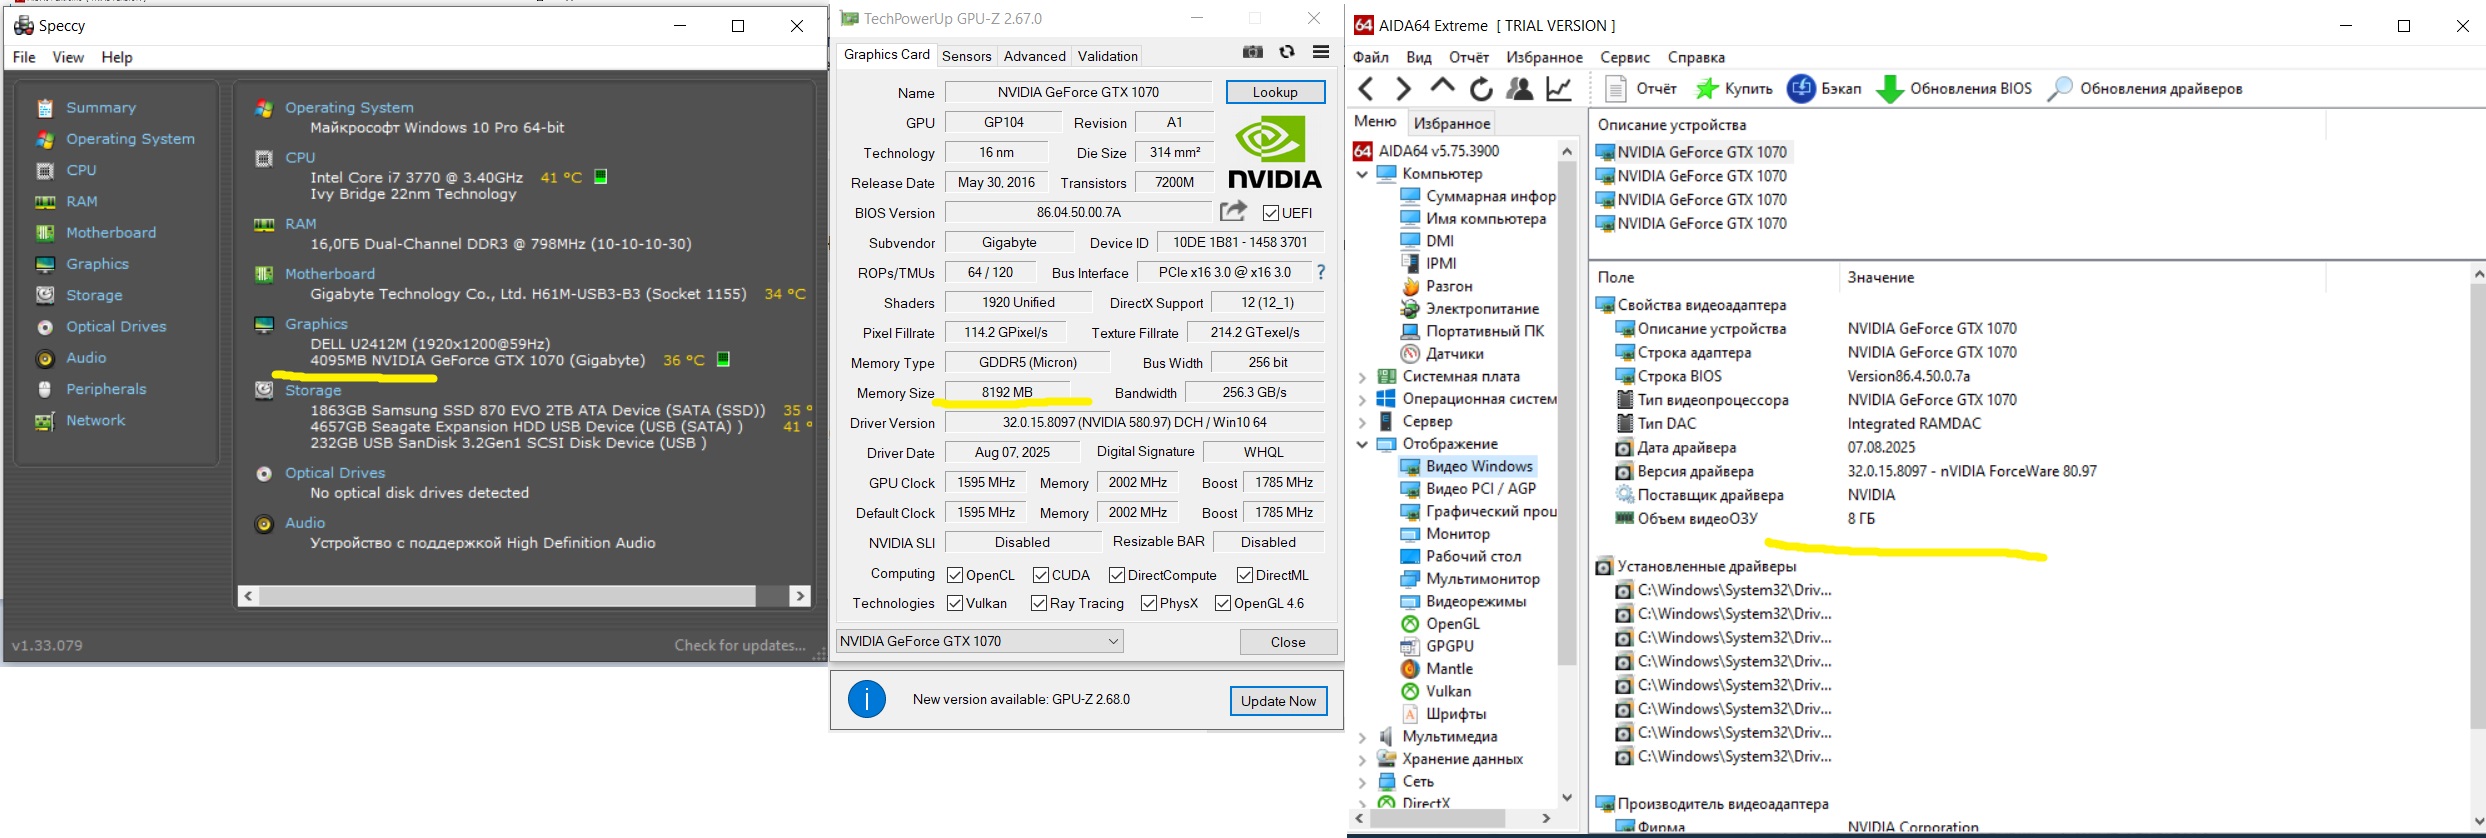This screenshot has height=838, width=2486.
Task: Save GPU BIOS using the share arrow icon
Action: [x=1234, y=211]
